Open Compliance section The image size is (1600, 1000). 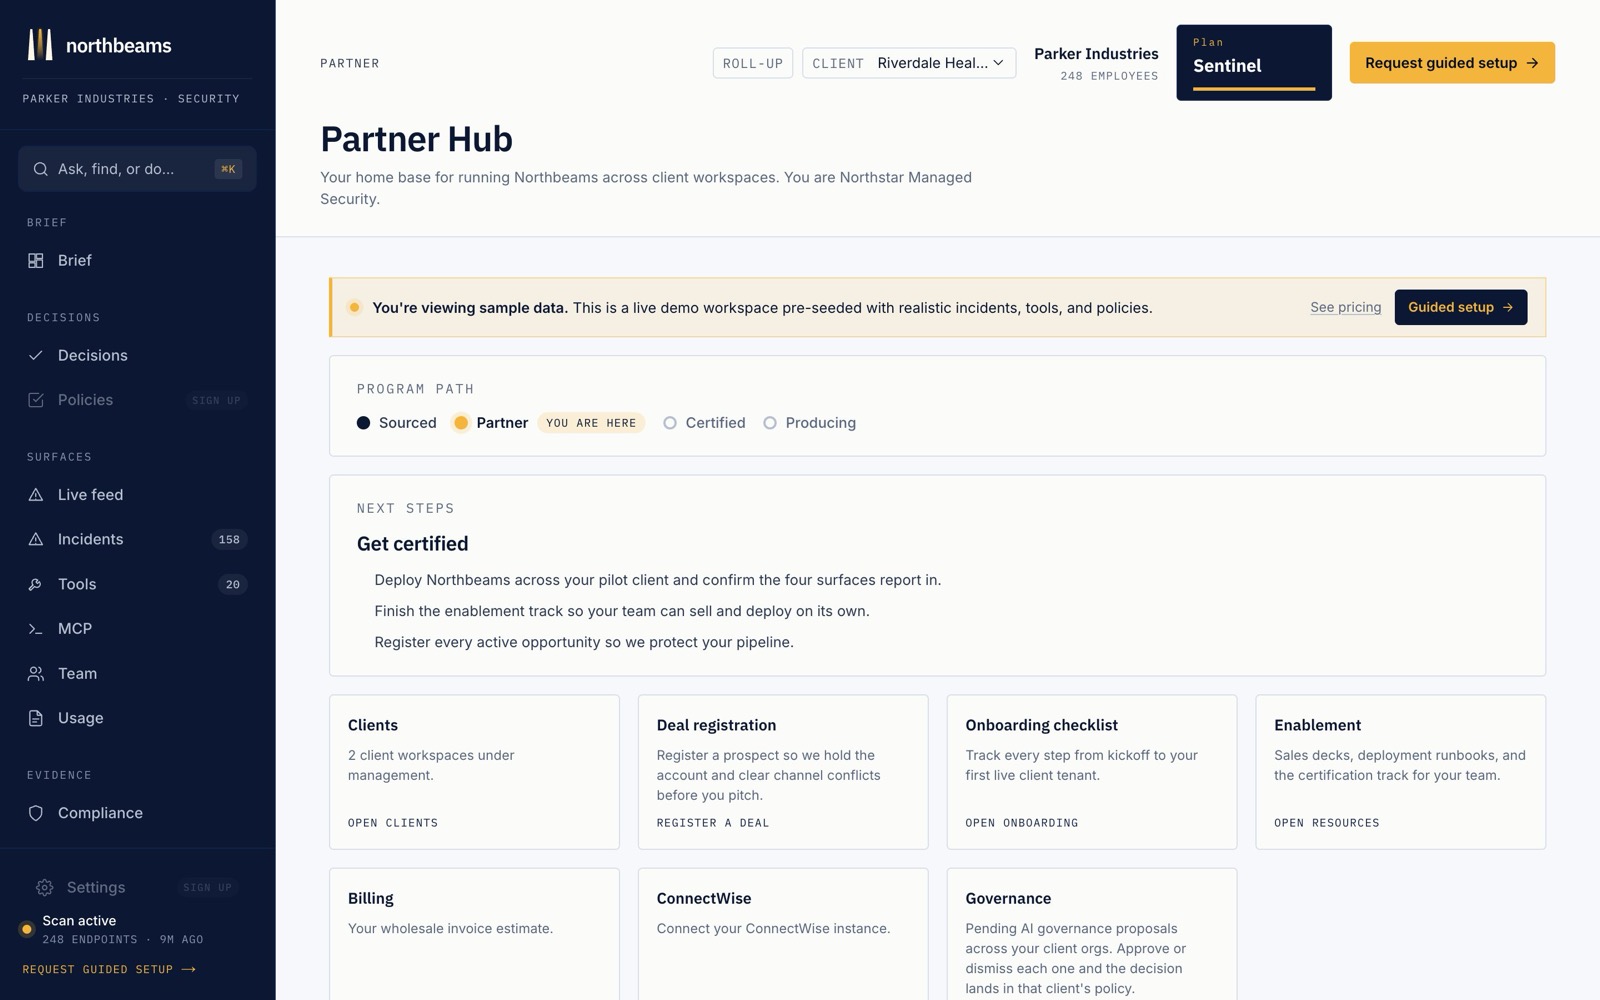tap(137, 813)
